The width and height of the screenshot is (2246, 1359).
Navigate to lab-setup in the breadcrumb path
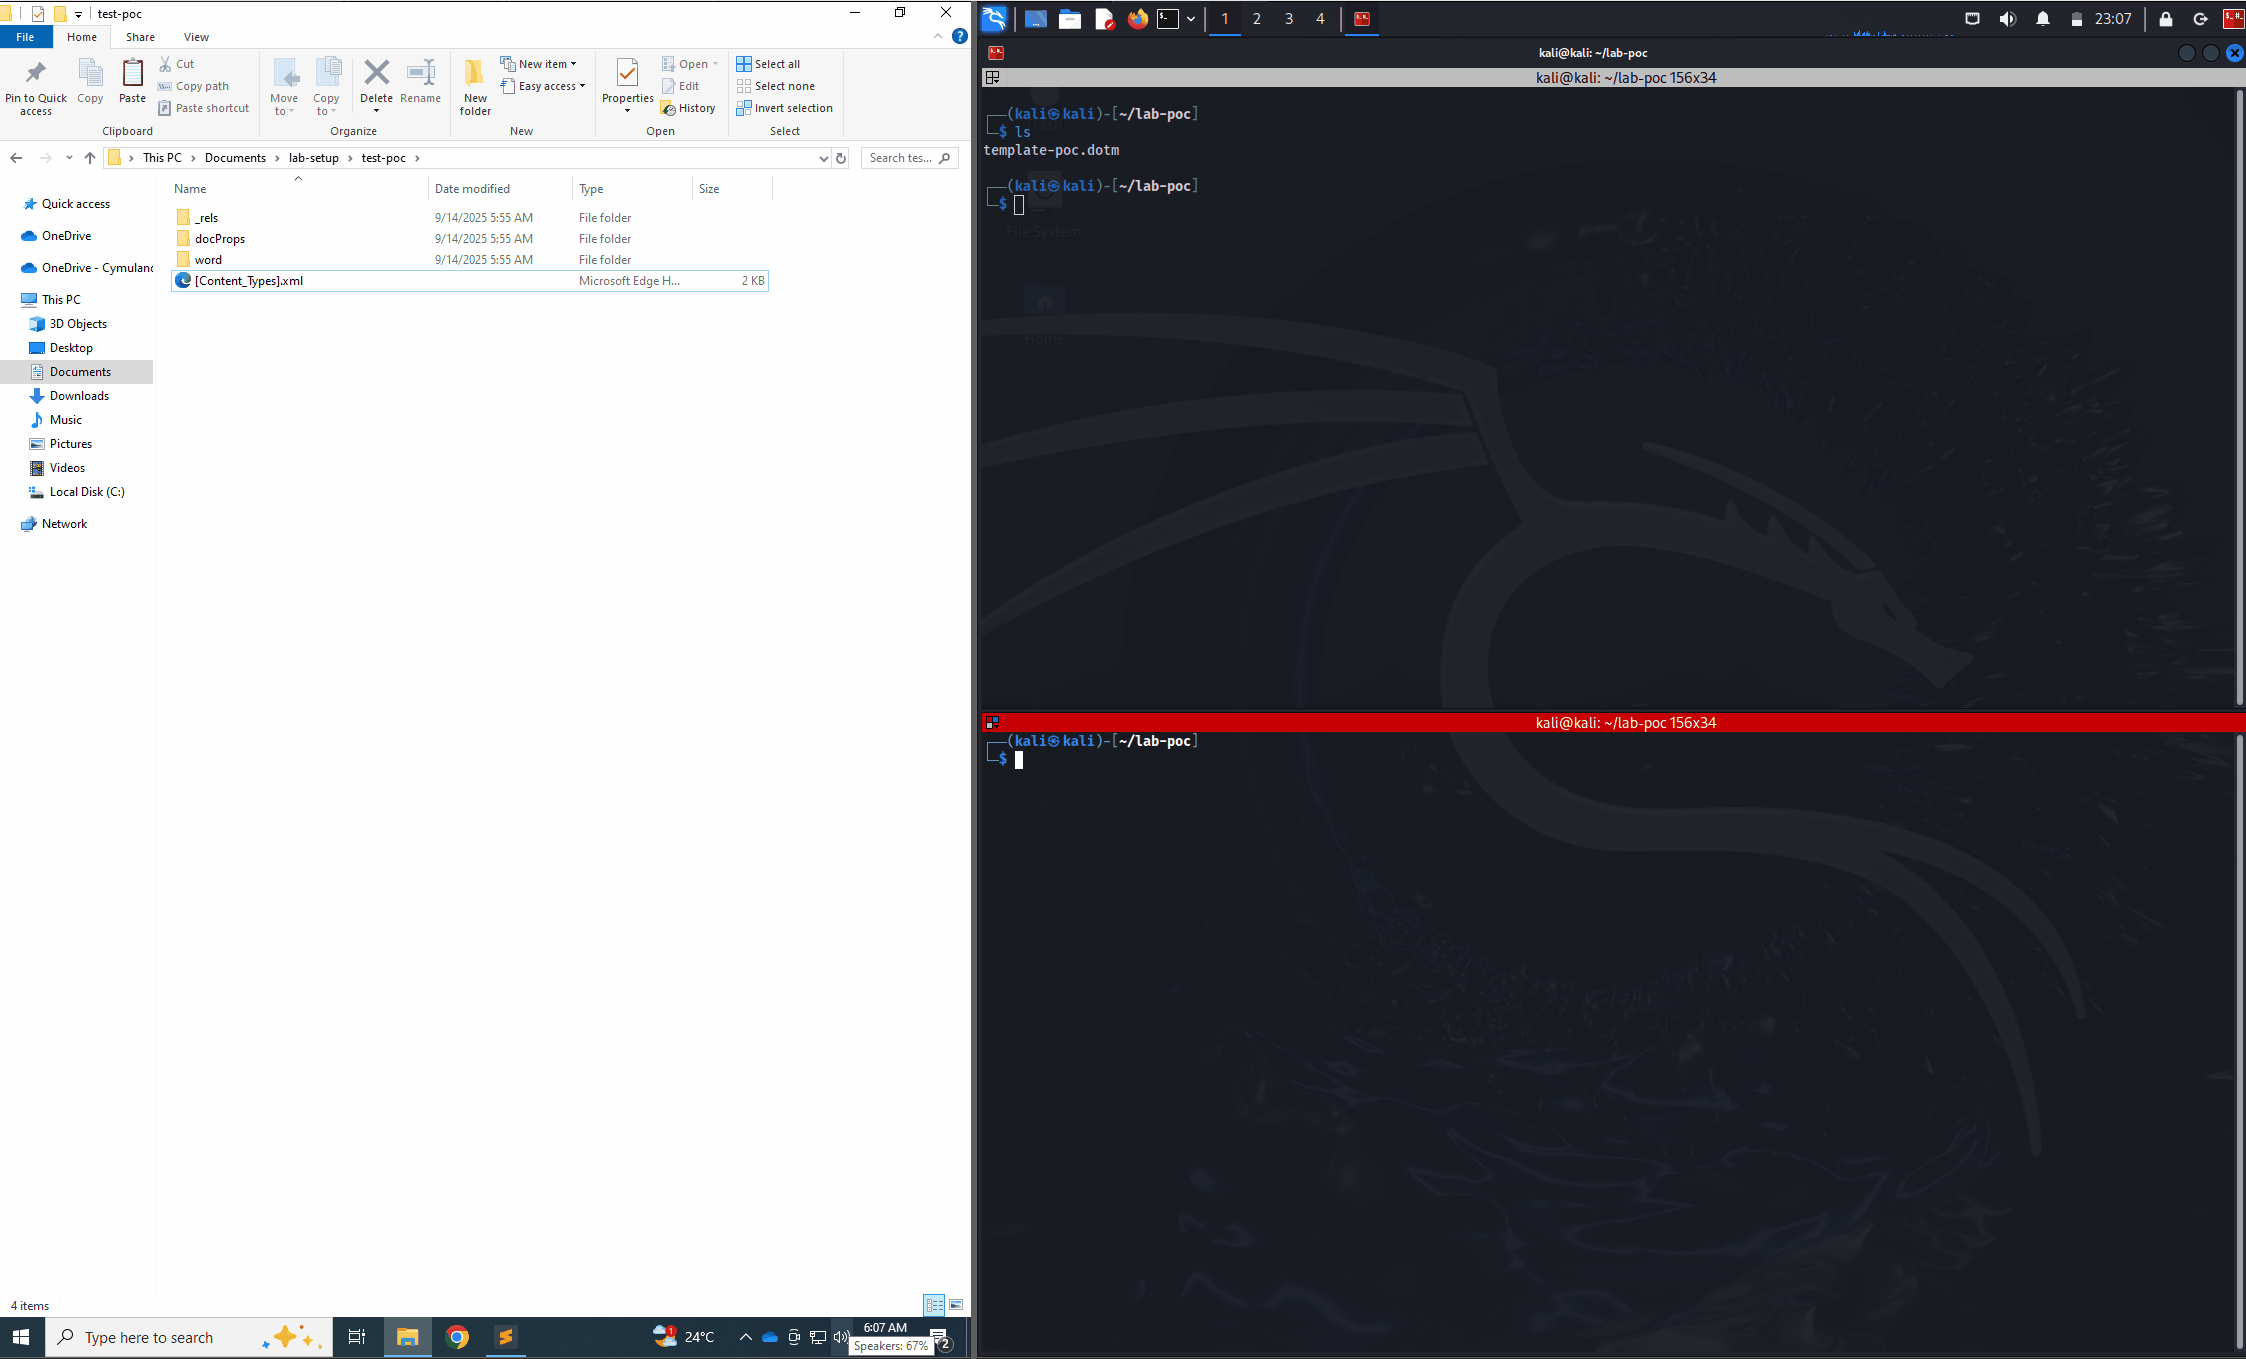click(313, 158)
